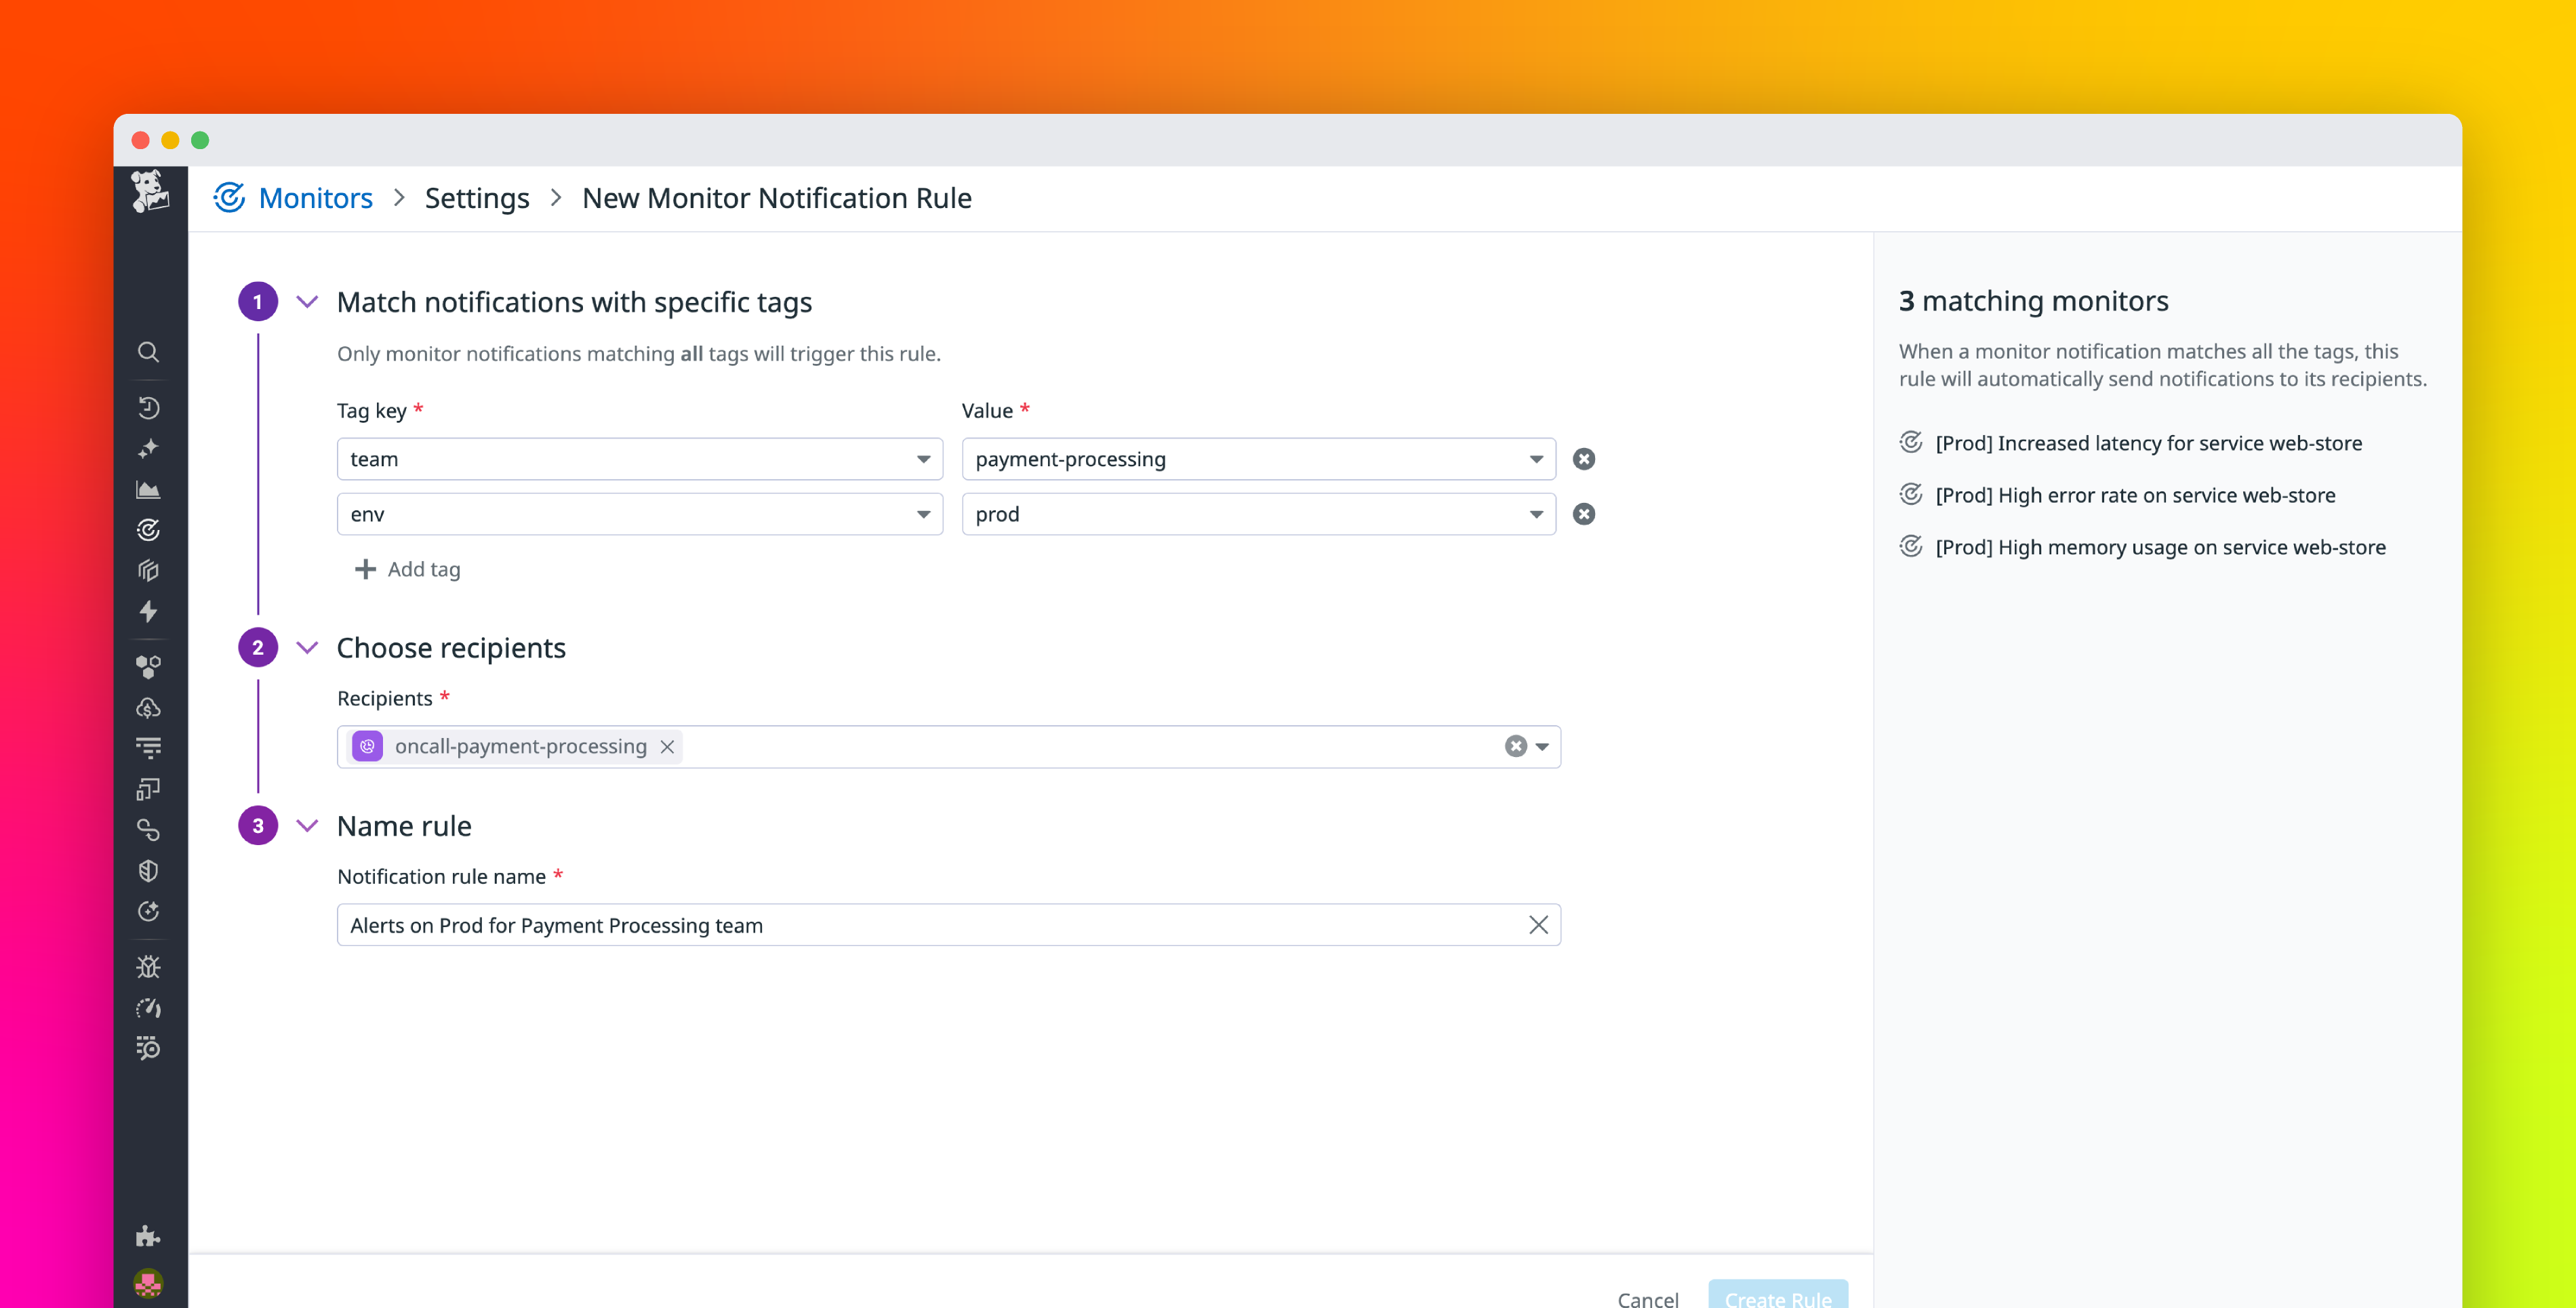Open the Error Tracking bug icon

148,966
